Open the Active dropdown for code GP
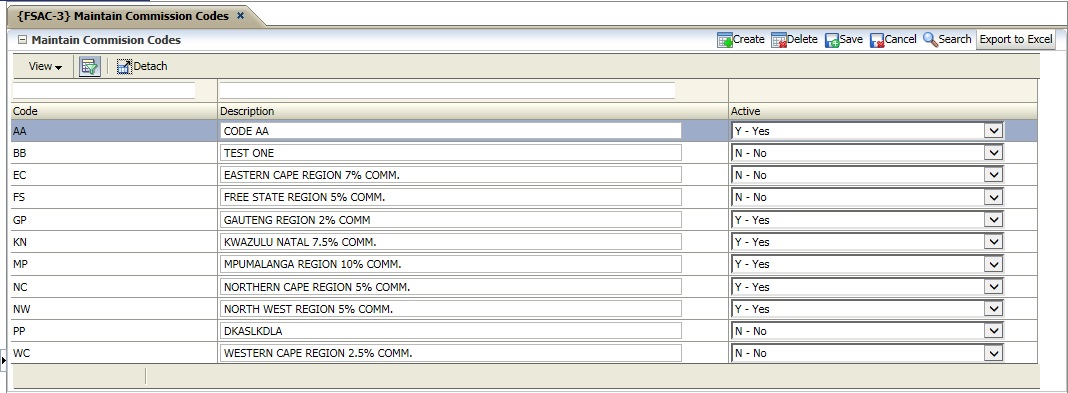This screenshot has width=1068, height=393. click(x=994, y=219)
